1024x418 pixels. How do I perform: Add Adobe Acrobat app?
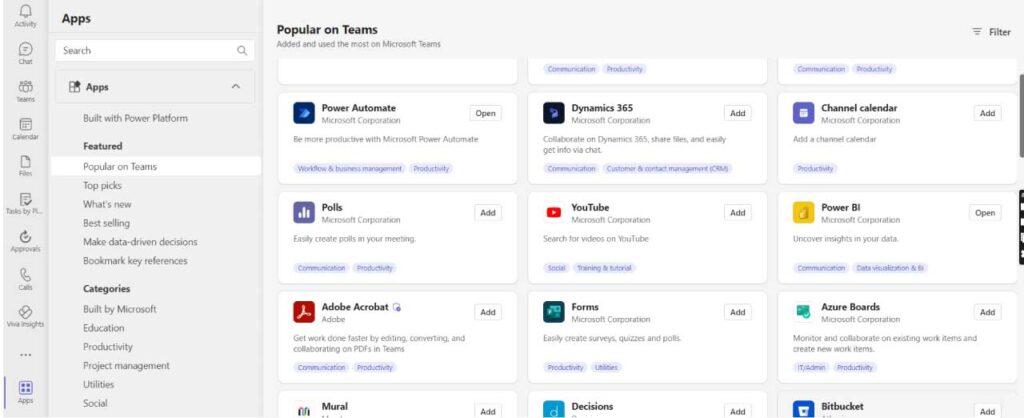488,312
